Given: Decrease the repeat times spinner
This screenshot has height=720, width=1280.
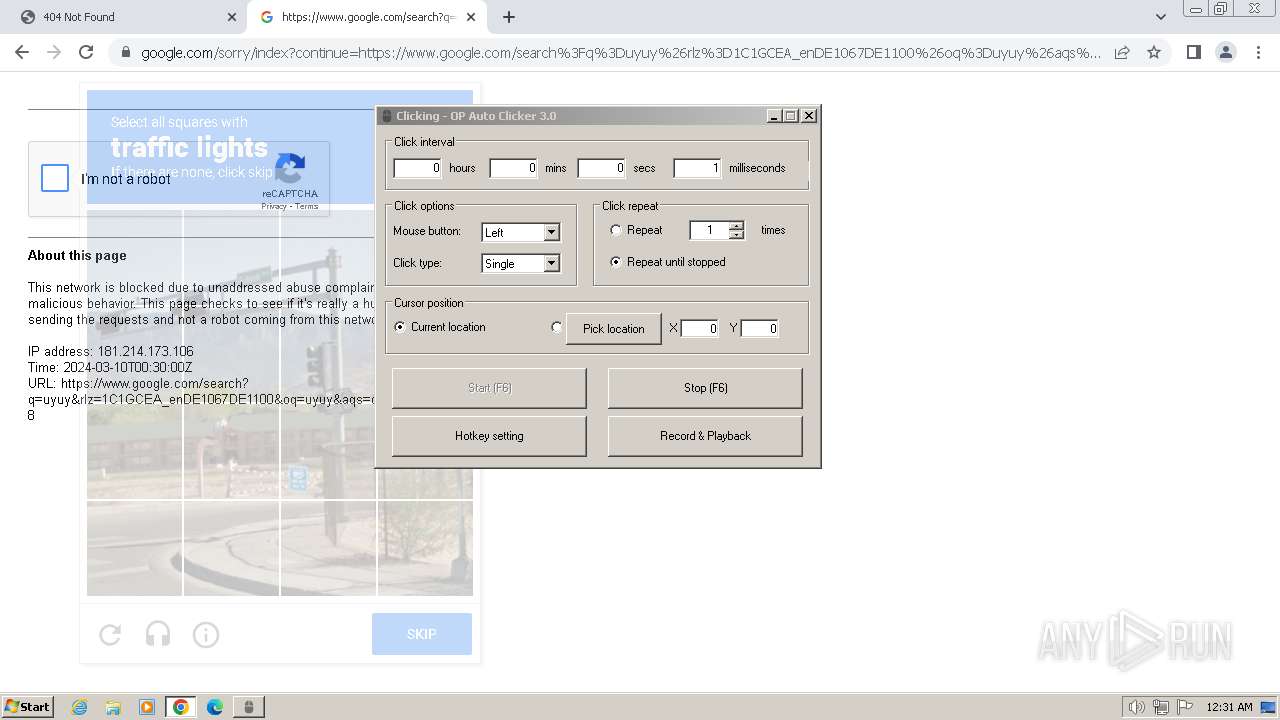Looking at the screenshot, I should [737, 235].
